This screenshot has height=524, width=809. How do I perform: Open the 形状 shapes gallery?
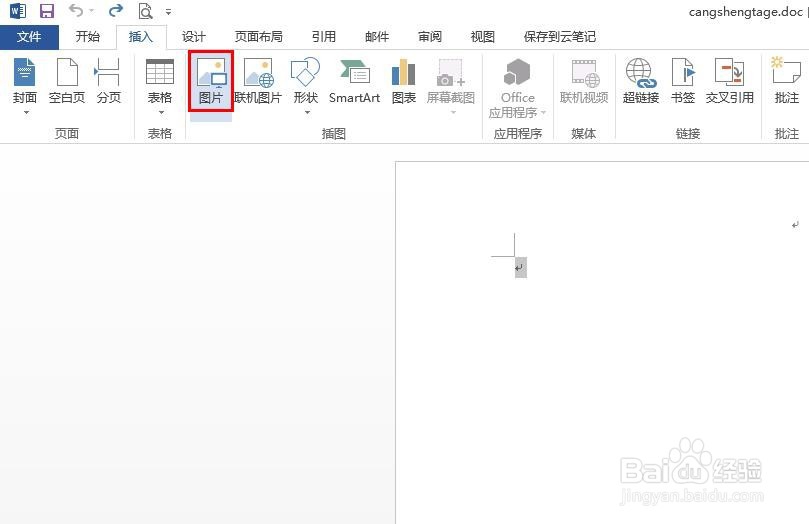pos(305,80)
